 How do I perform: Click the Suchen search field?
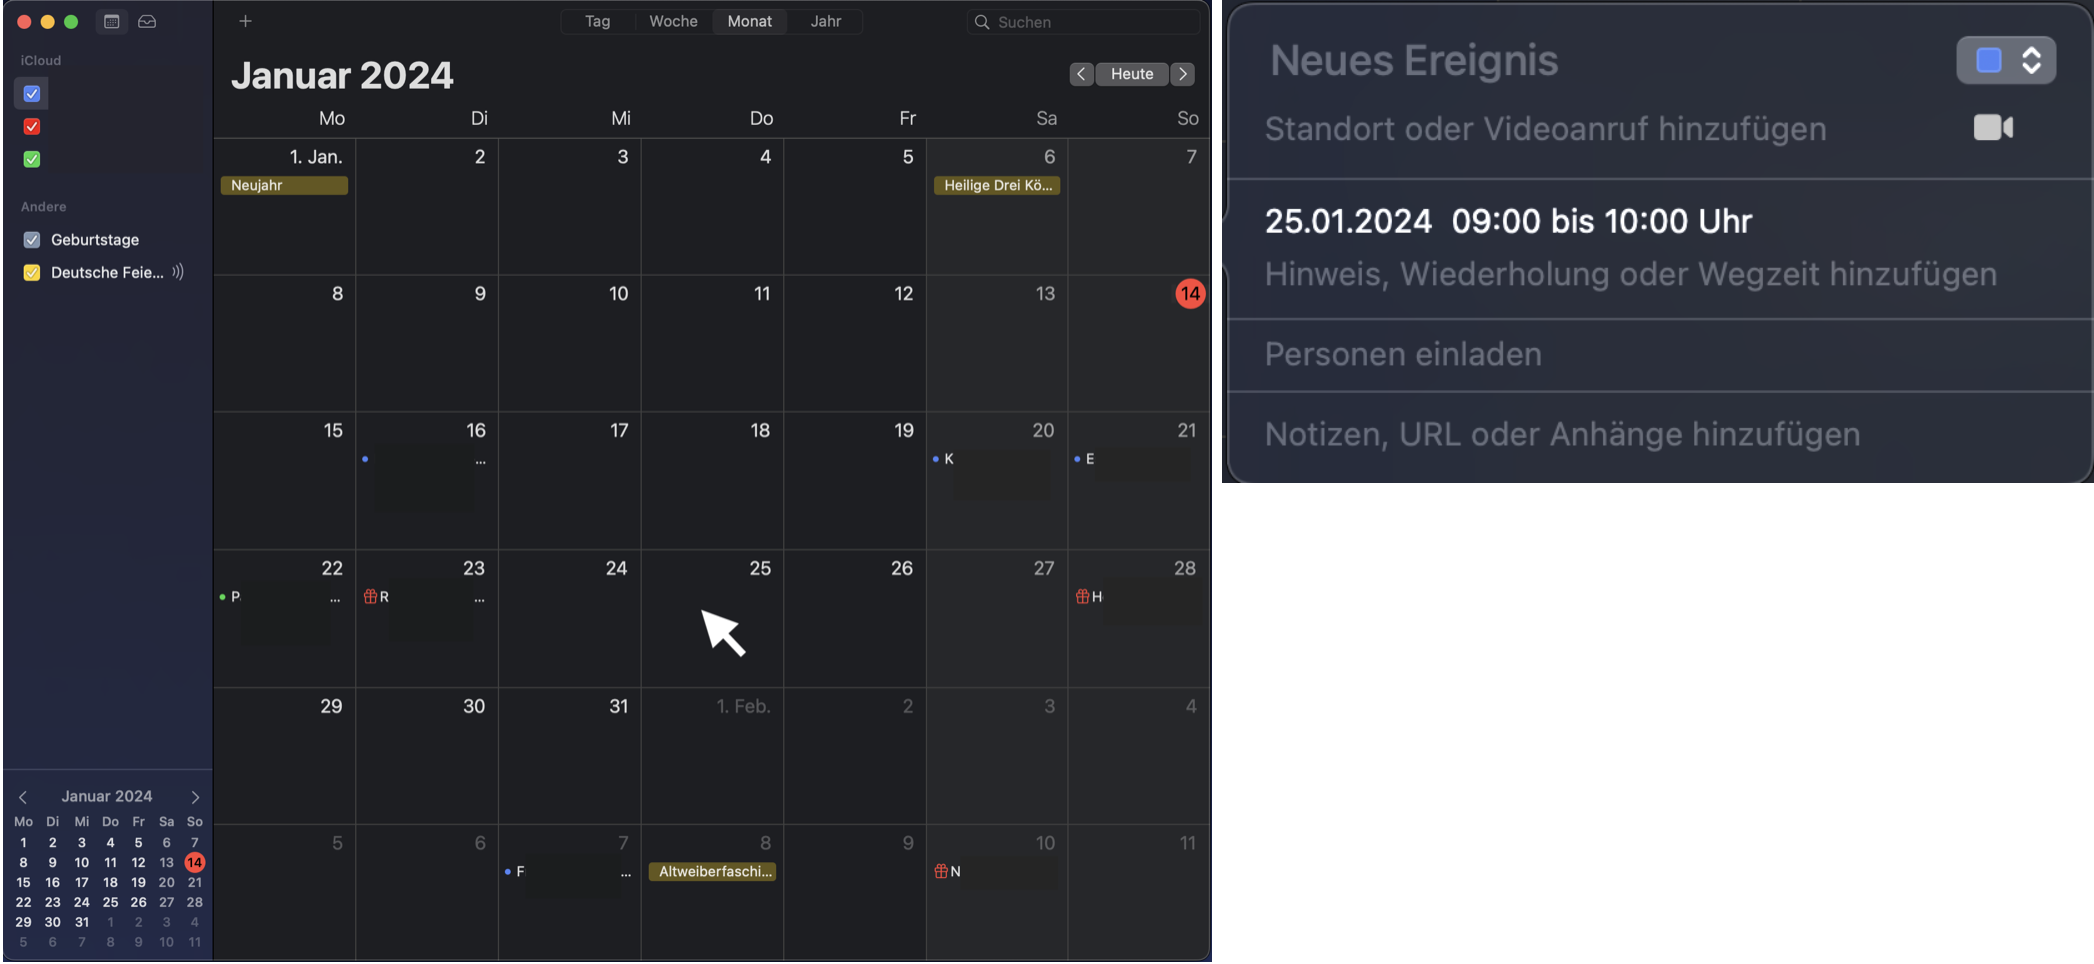point(1090,22)
